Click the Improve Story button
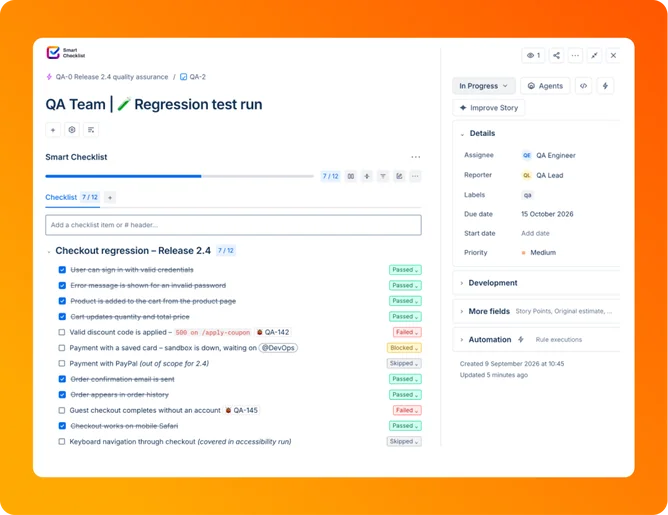Viewport: 668px width, 515px height. [x=489, y=108]
